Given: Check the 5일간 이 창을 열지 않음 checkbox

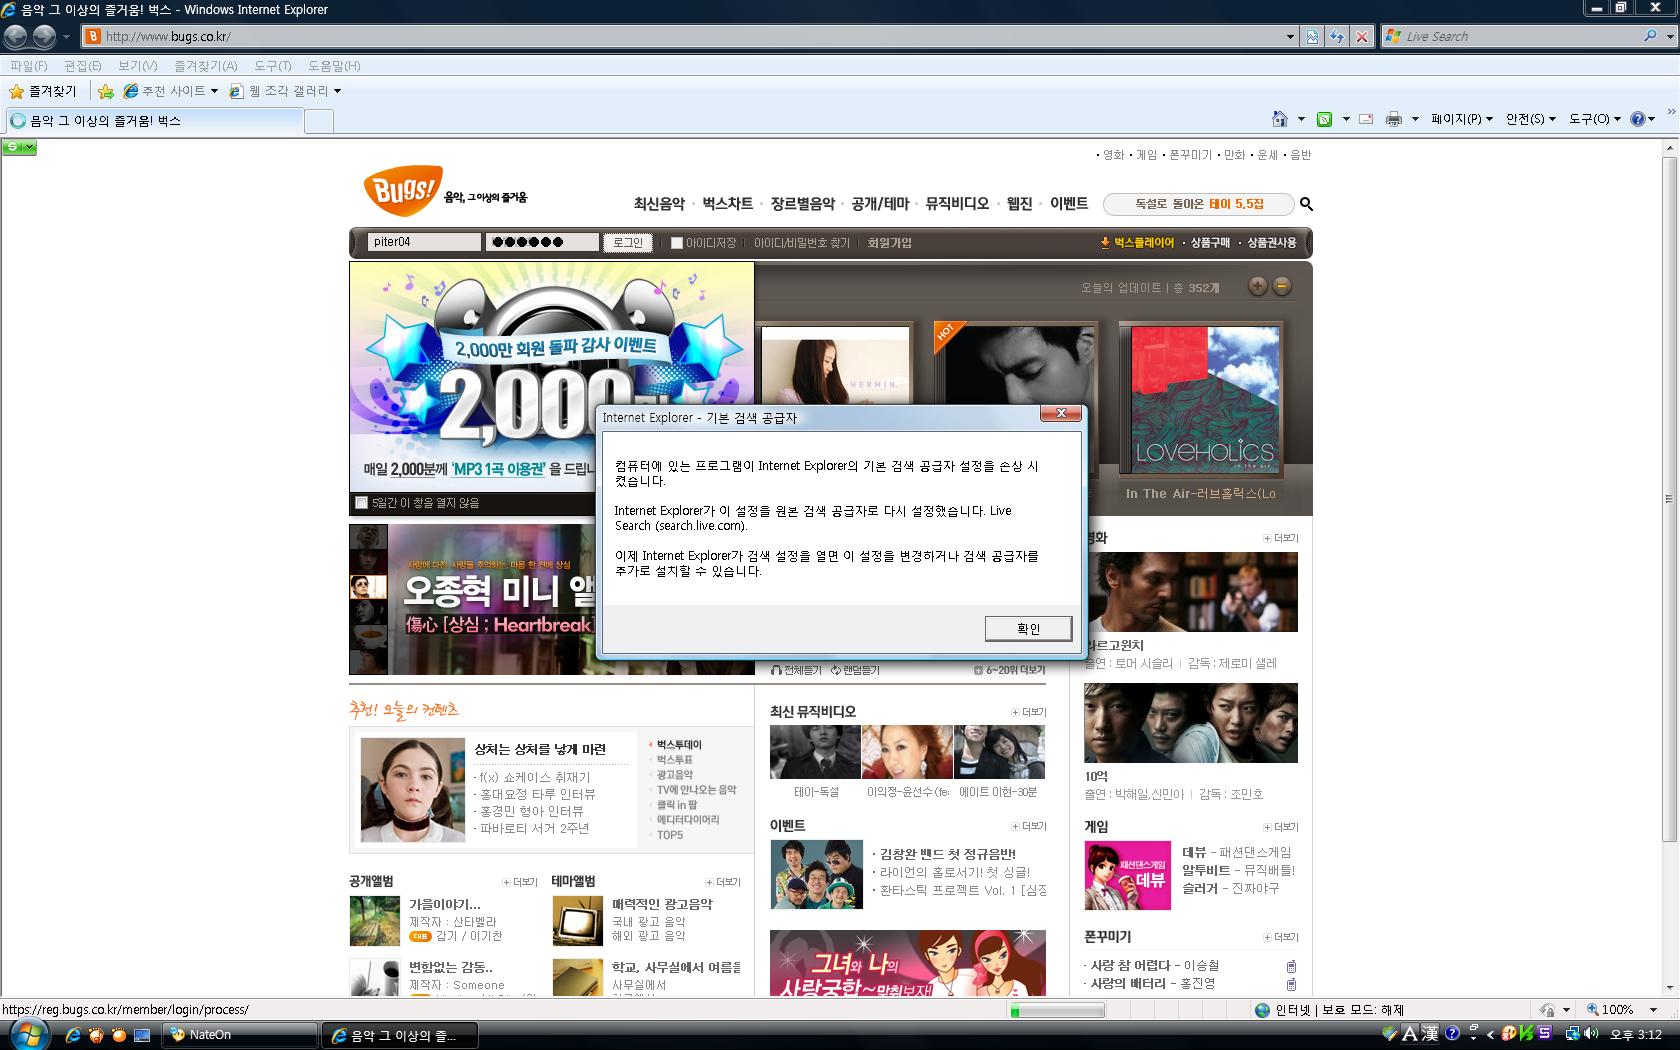Looking at the screenshot, I should click(362, 503).
